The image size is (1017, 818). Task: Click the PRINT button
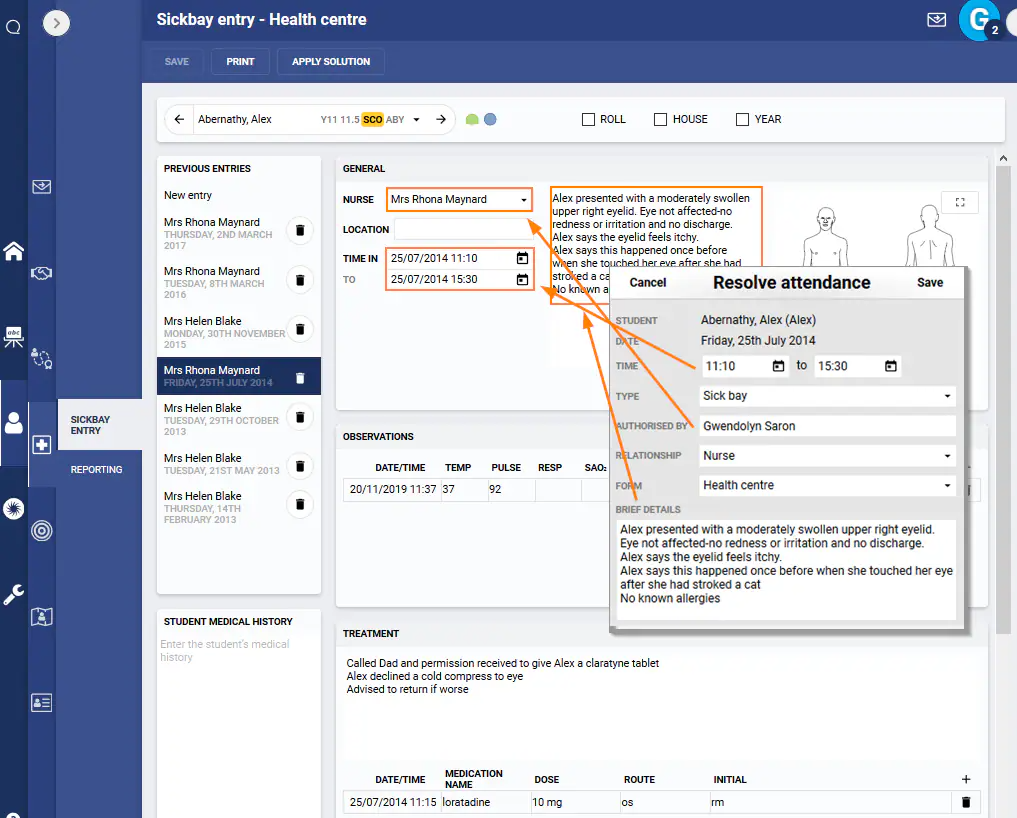tap(240, 62)
